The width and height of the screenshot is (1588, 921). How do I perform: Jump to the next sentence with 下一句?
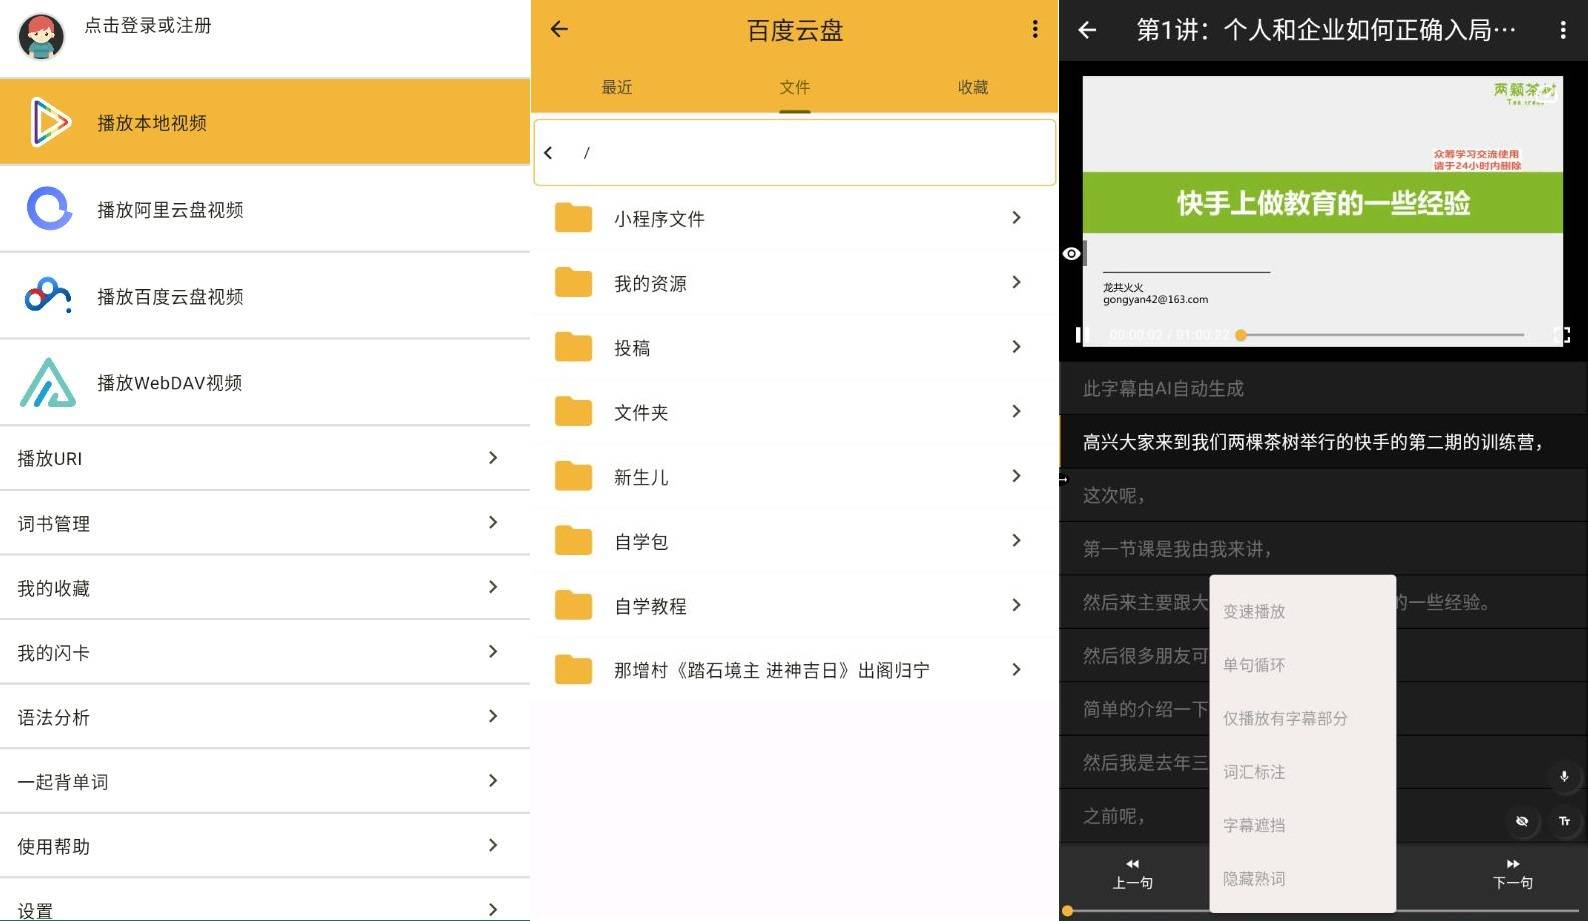(1512, 874)
